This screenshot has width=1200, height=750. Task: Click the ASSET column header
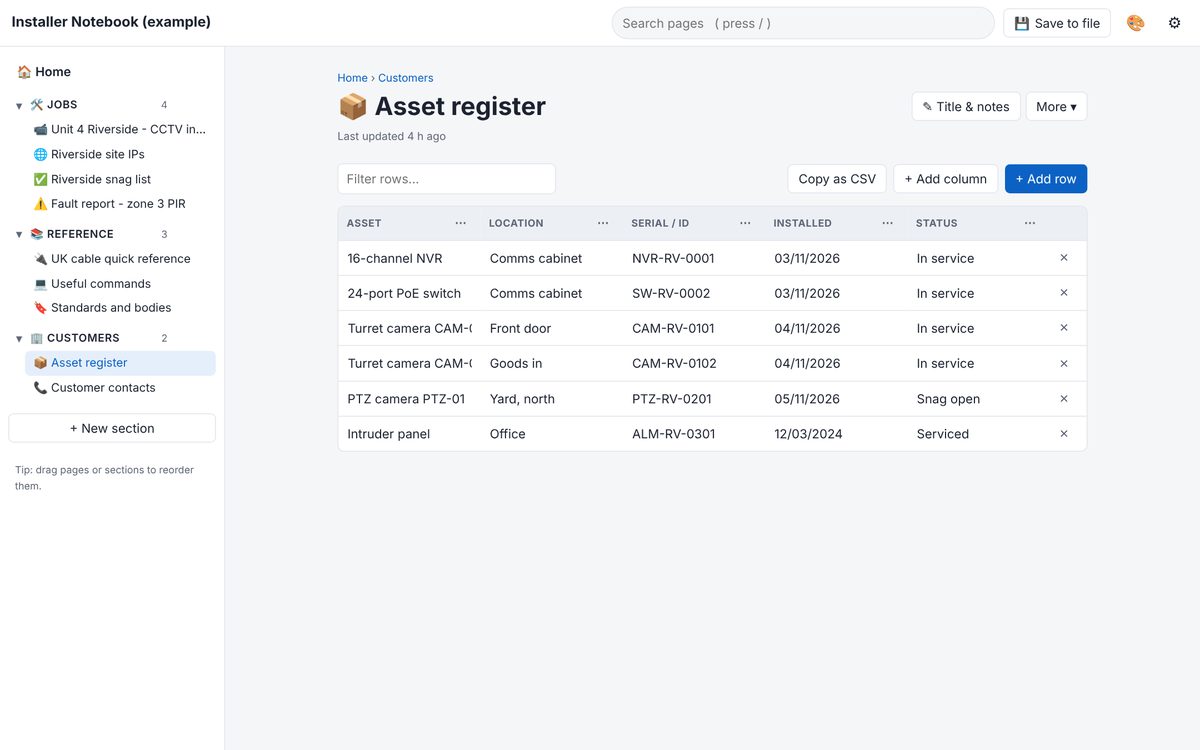[x=364, y=223]
